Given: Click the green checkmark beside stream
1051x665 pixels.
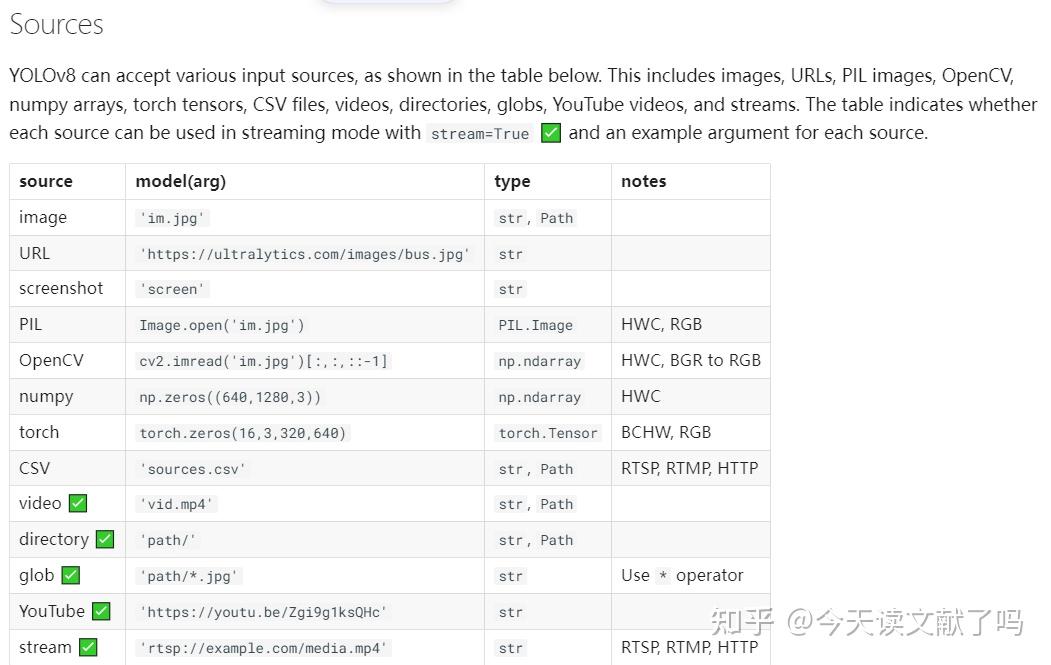Looking at the screenshot, I should tap(88, 648).
